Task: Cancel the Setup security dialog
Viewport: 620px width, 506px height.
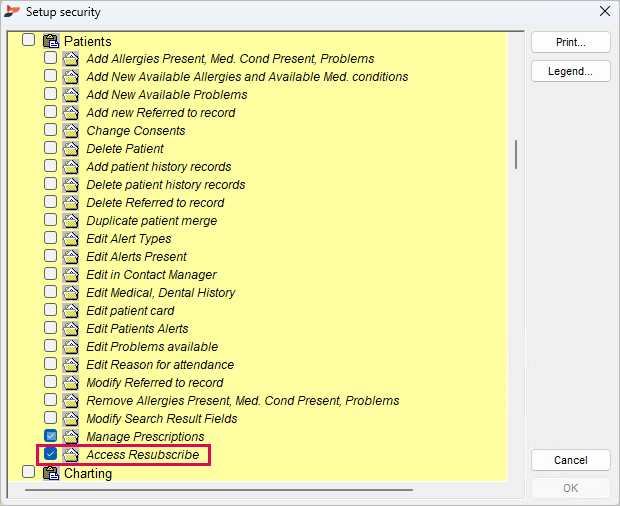Action: tap(571, 460)
